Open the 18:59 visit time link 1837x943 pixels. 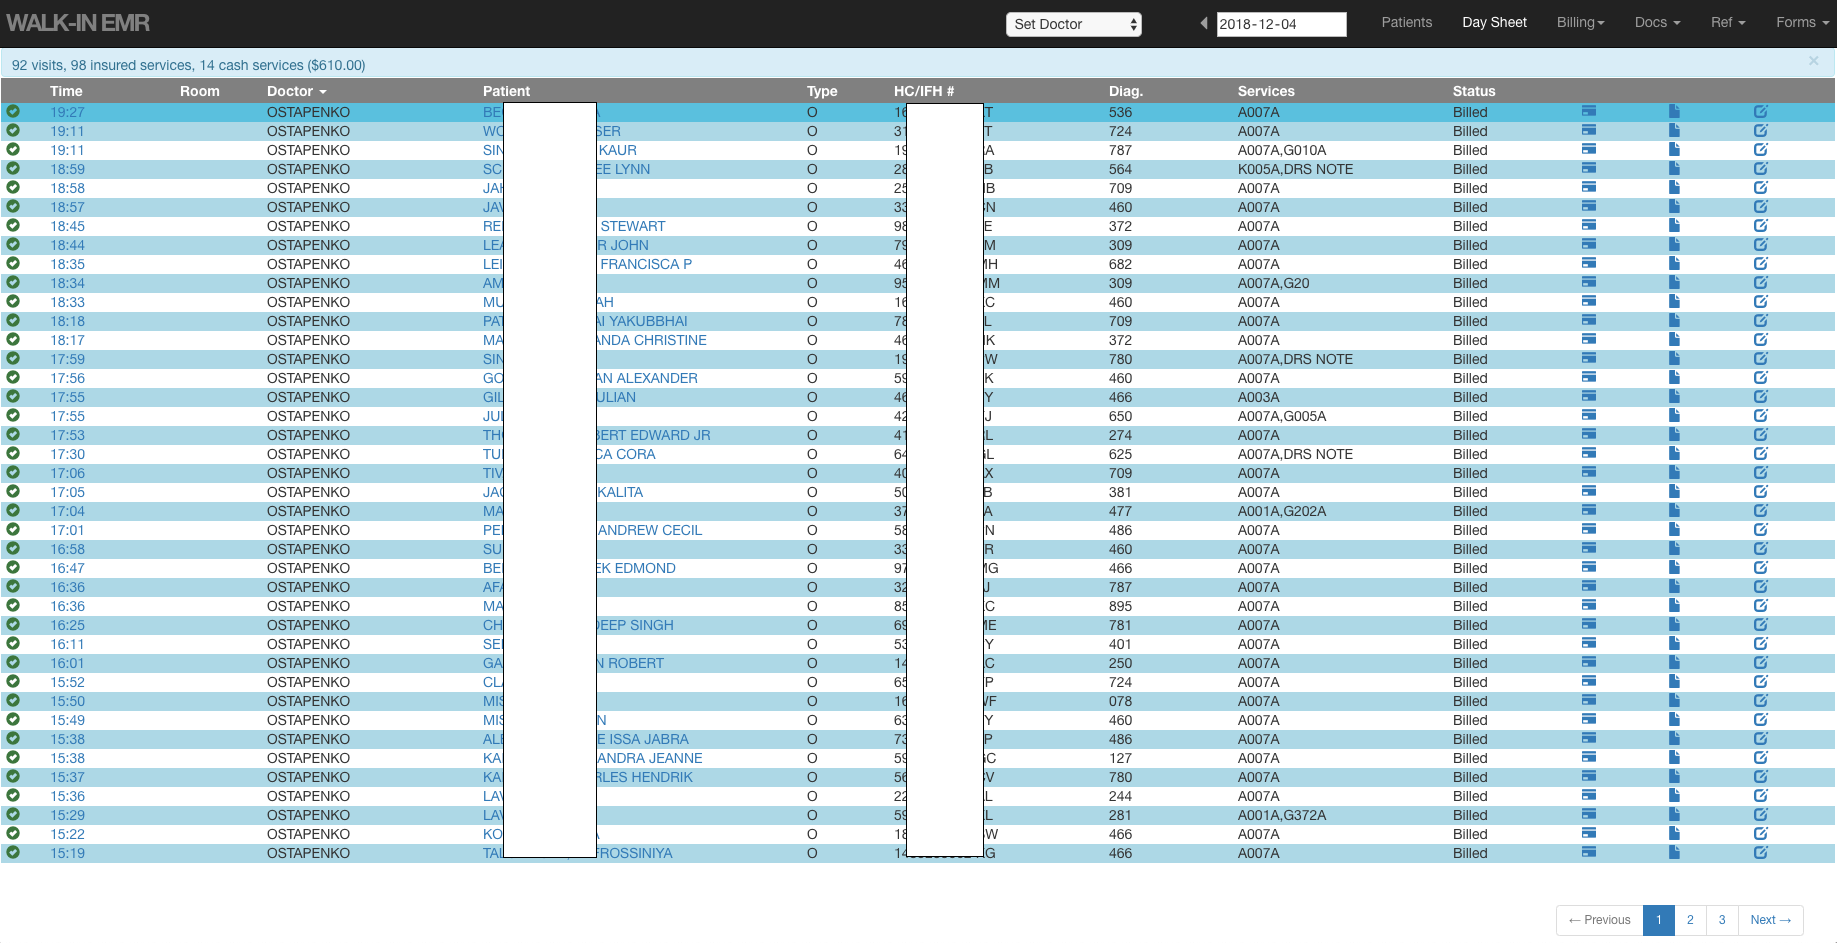67,169
